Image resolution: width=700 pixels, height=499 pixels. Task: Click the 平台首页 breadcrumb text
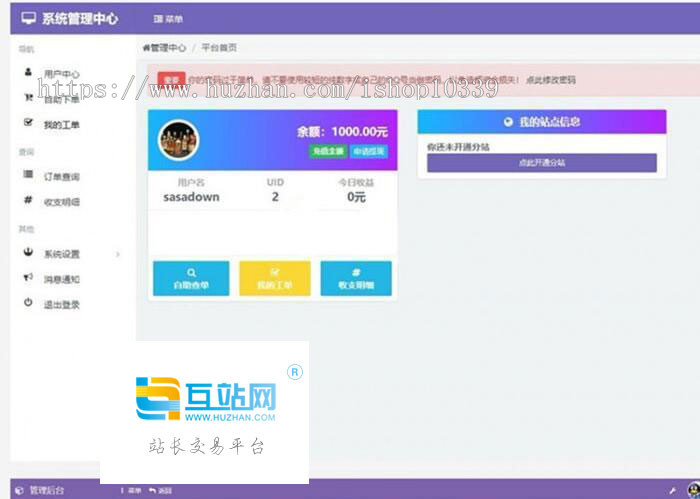[219, 47]
